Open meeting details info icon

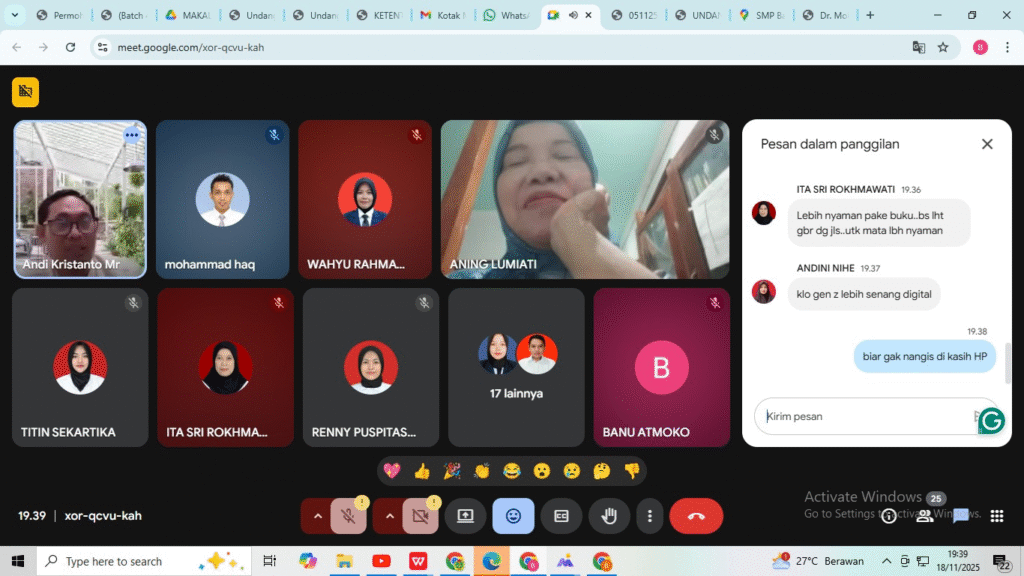(x=888, y=516)
